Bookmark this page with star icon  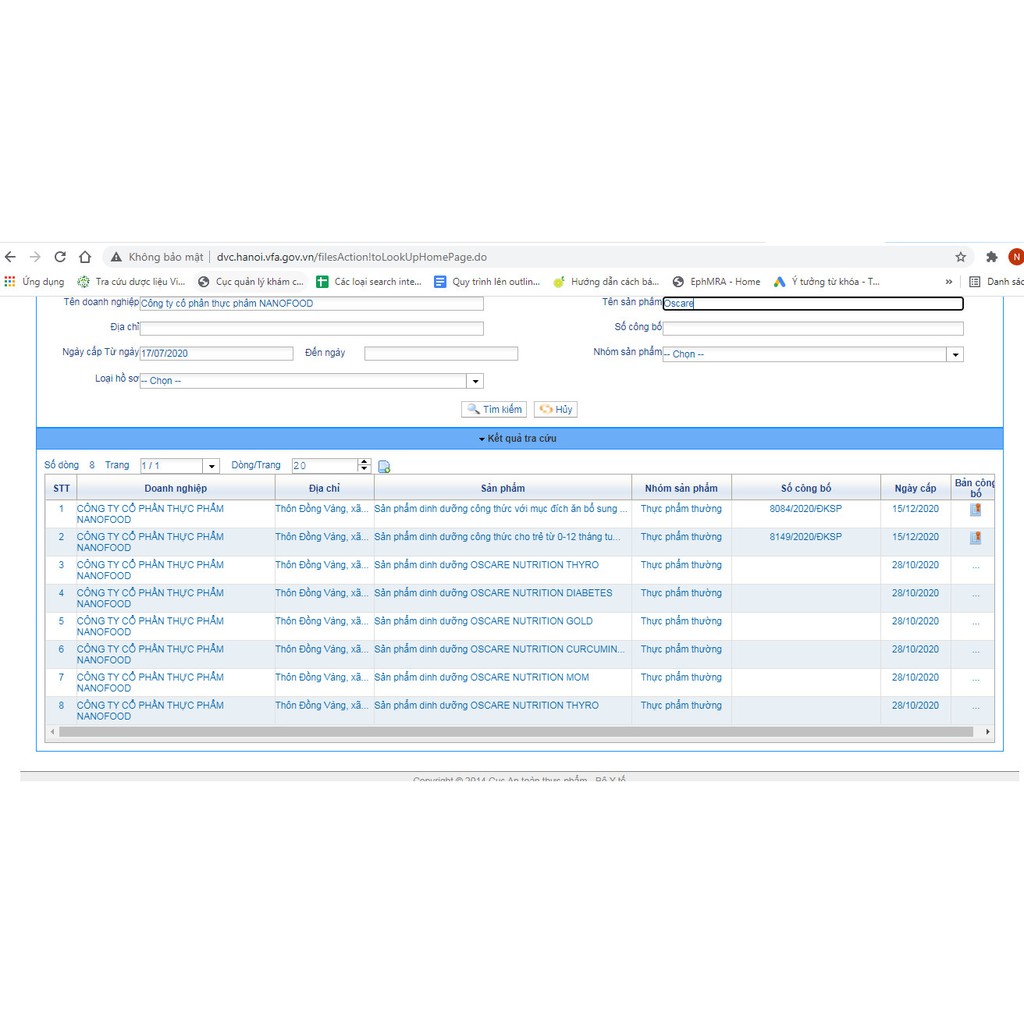961,257
